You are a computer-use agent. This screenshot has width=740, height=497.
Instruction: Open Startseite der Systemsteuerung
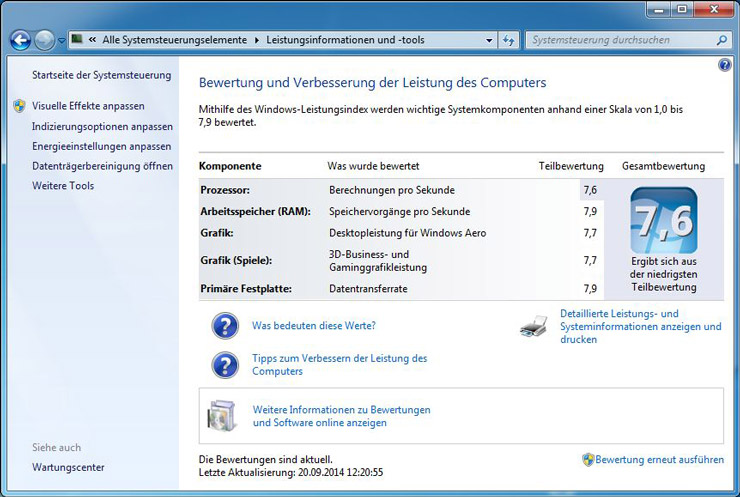click(101, 75)
